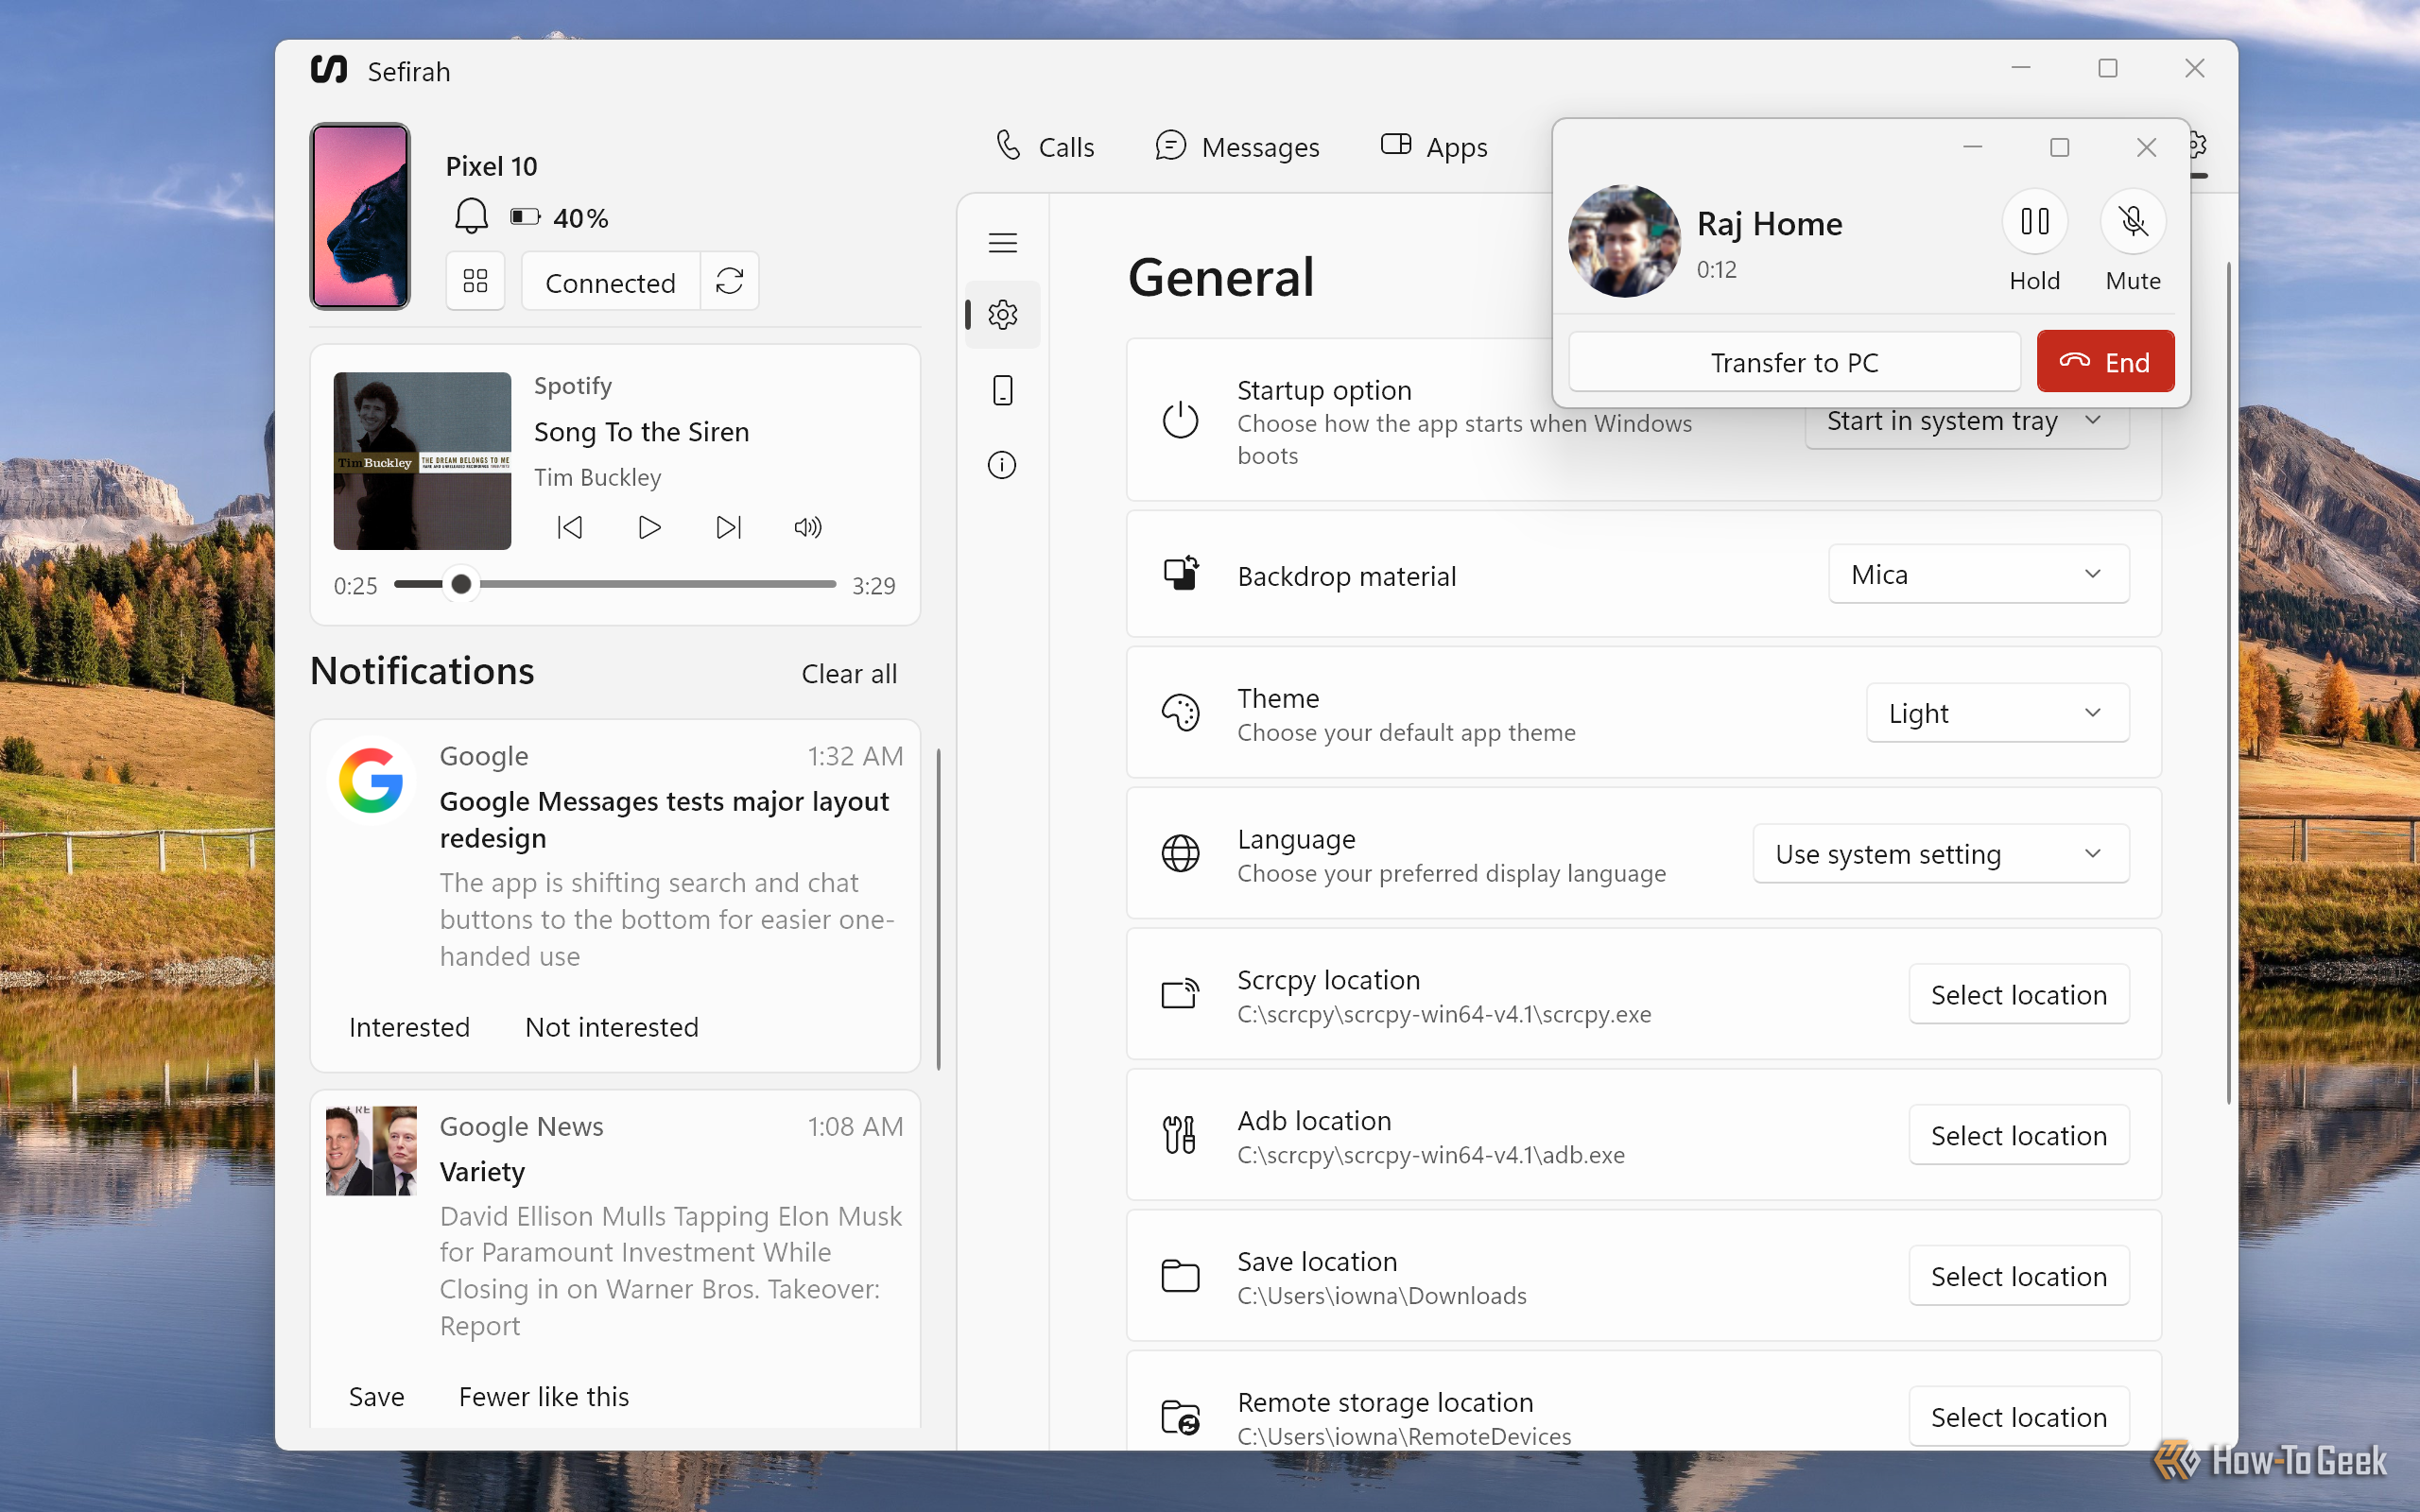Image resolution: width=2420 pixels, height=1512 pixels.
Task: Click the notifications list scrollbar
Action: (938, 908)
